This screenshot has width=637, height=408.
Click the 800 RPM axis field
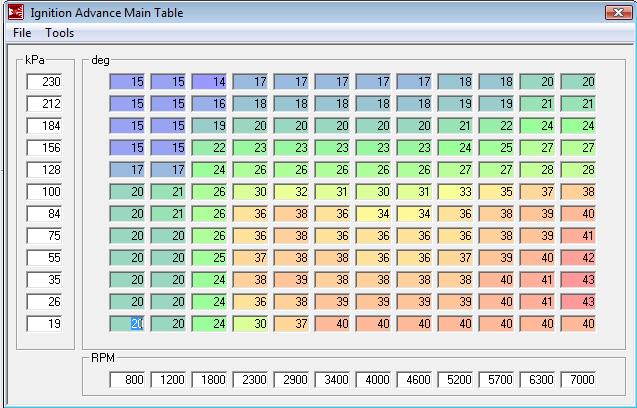tap(127, 380)
